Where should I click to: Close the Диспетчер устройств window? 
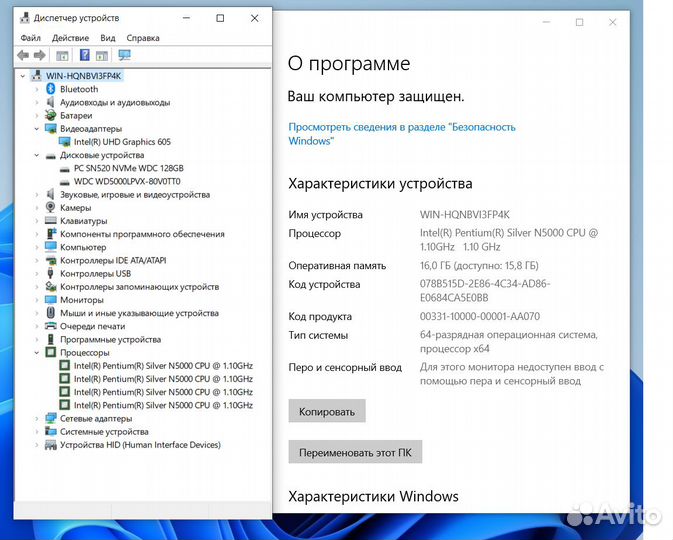[x=255, y=18]
